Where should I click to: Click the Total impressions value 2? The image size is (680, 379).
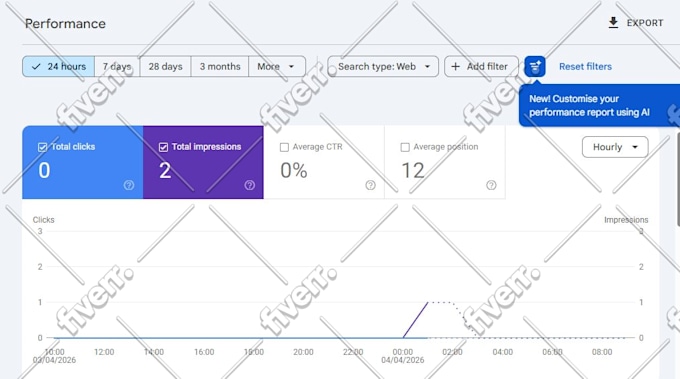[x=165, y=170]
